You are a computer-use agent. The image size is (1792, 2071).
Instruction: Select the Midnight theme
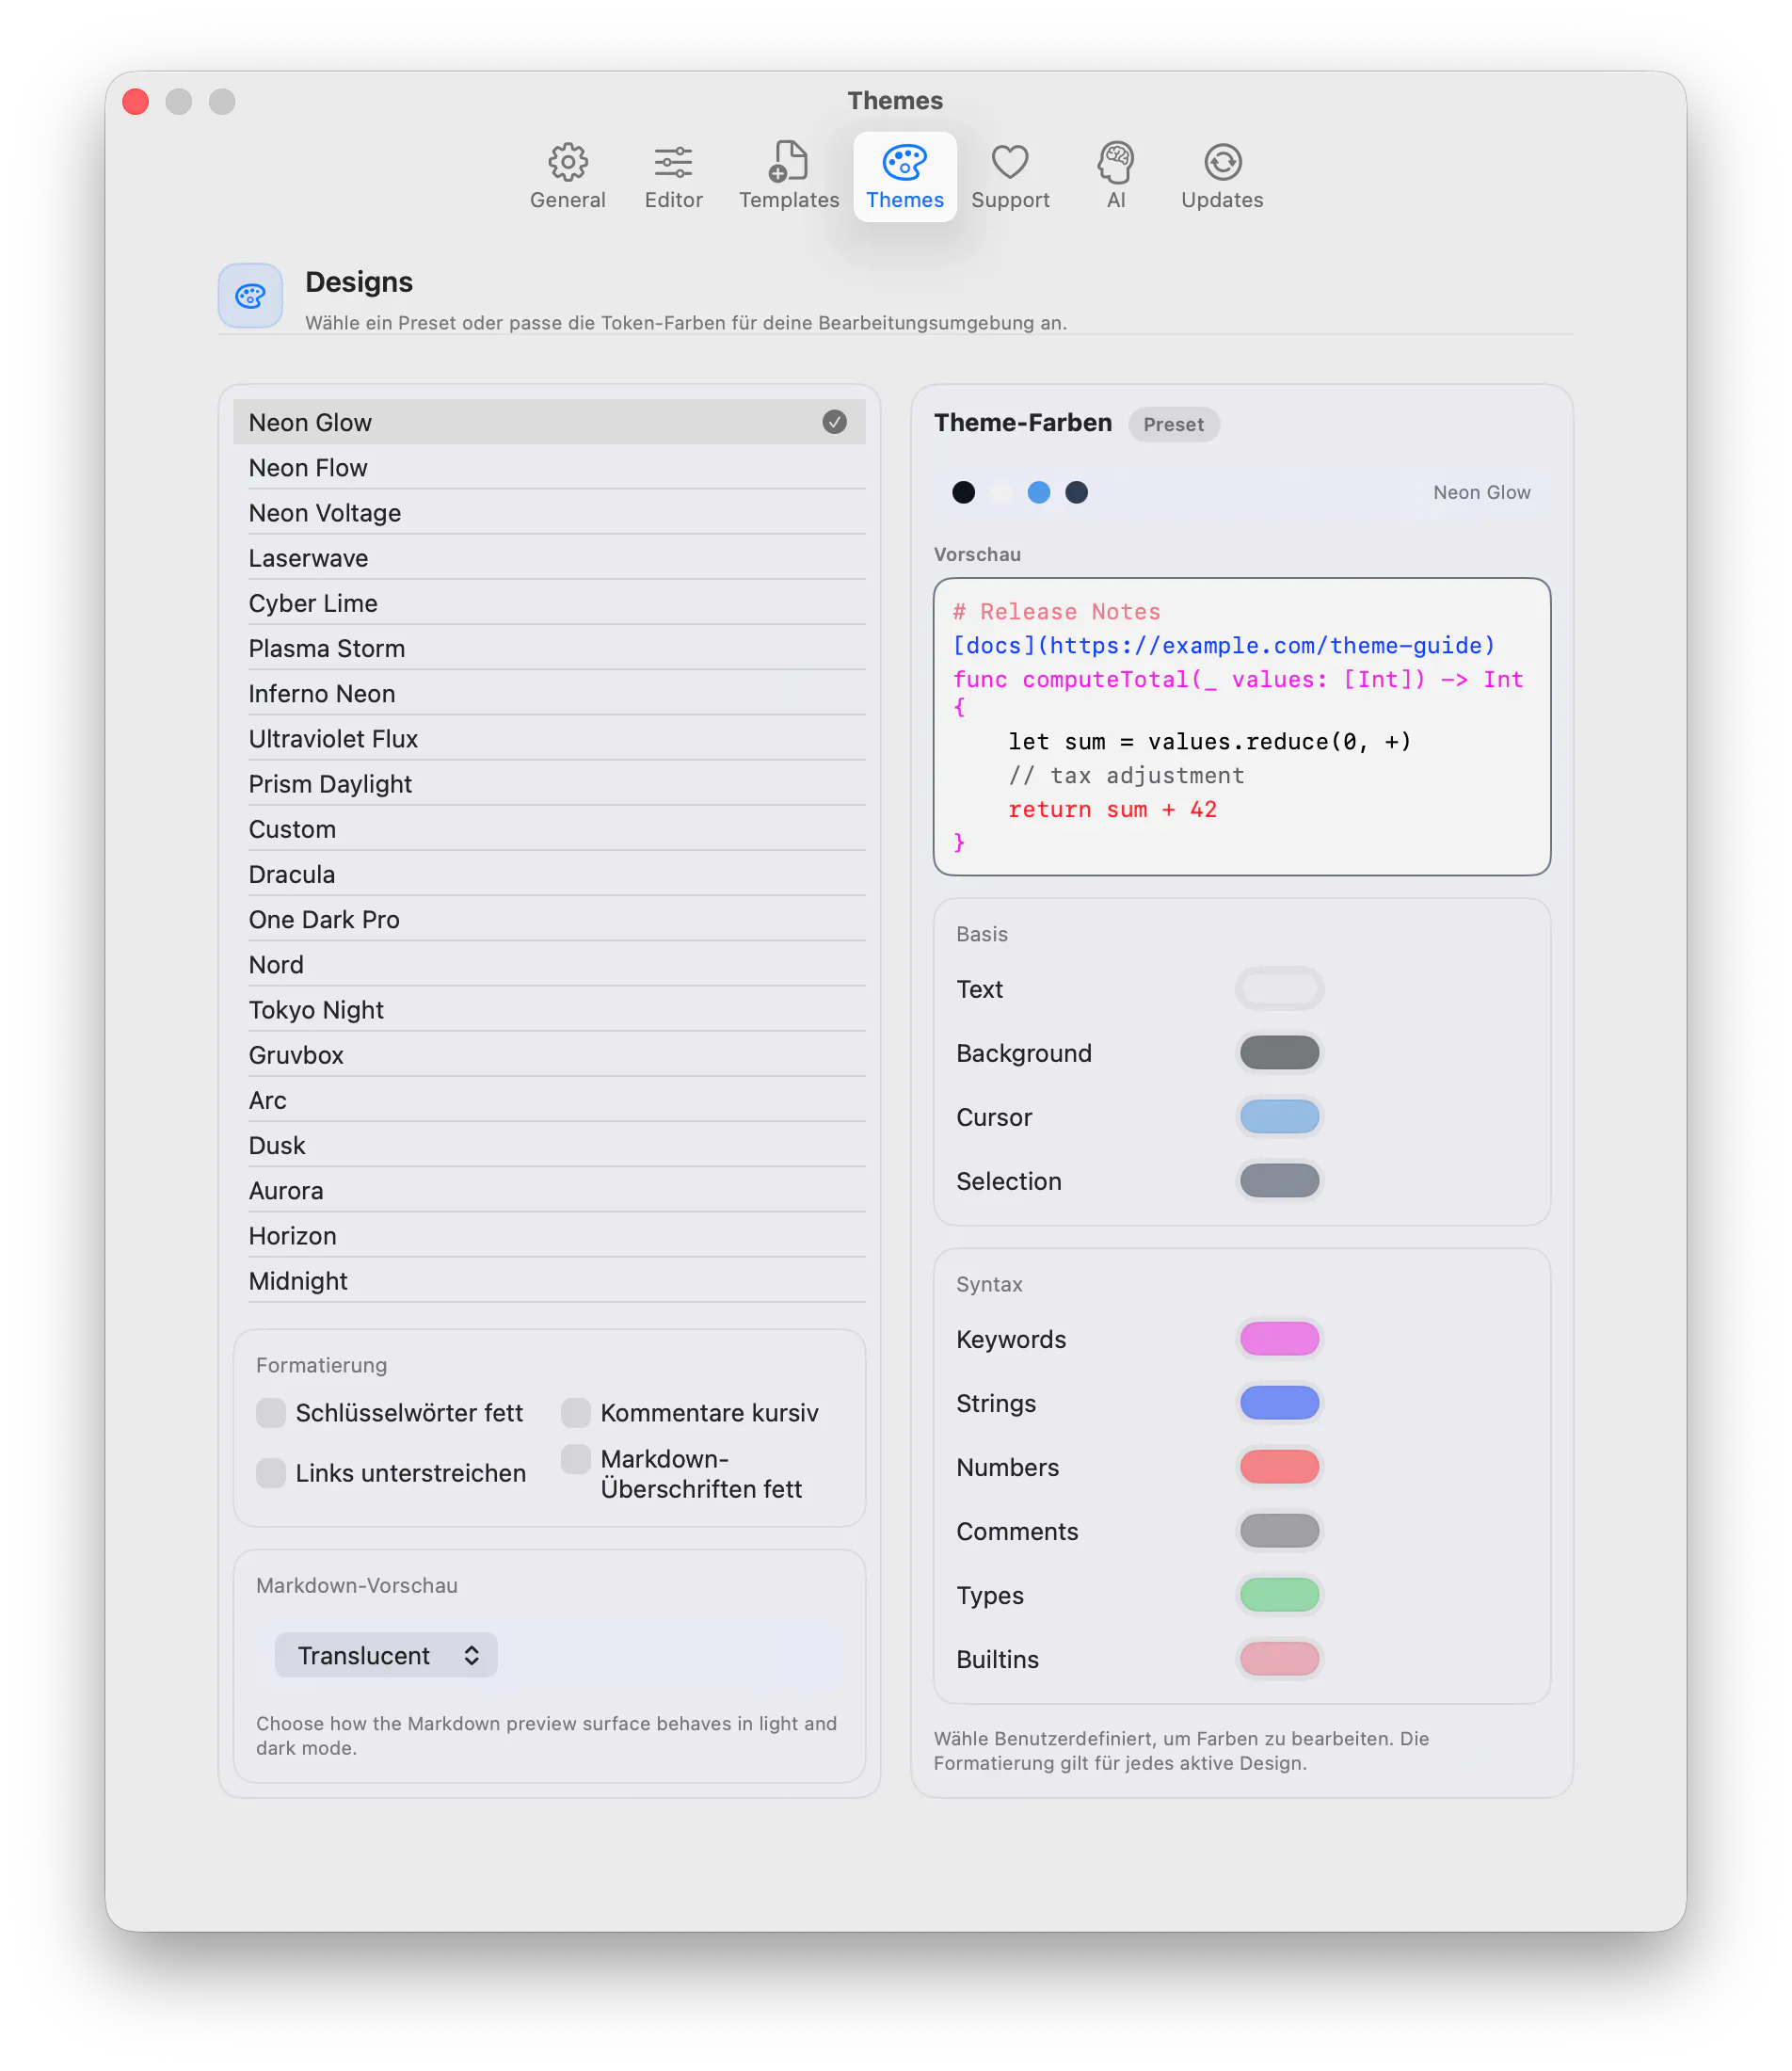pos(549,1280)
